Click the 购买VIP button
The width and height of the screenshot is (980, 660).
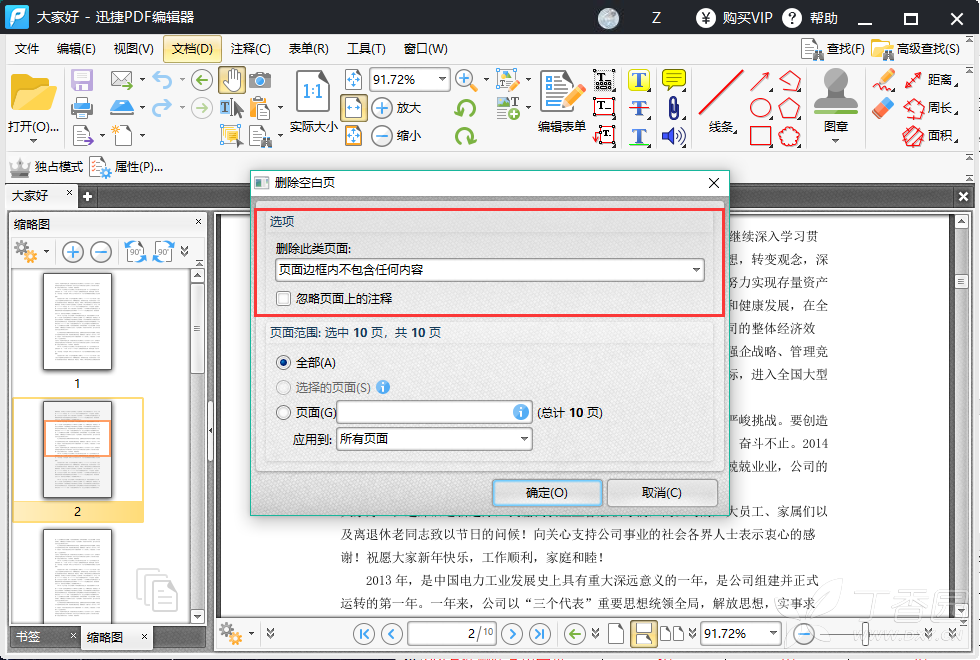tap(734, 18)
